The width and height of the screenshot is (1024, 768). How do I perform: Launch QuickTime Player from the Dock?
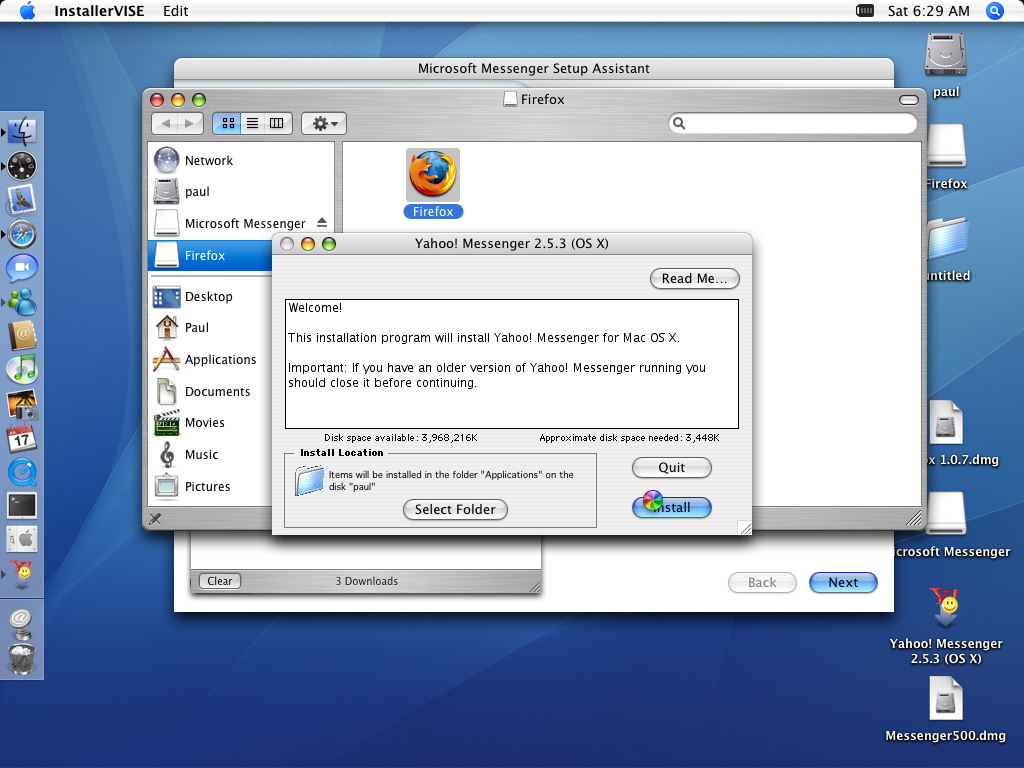[x=22, y=472]
